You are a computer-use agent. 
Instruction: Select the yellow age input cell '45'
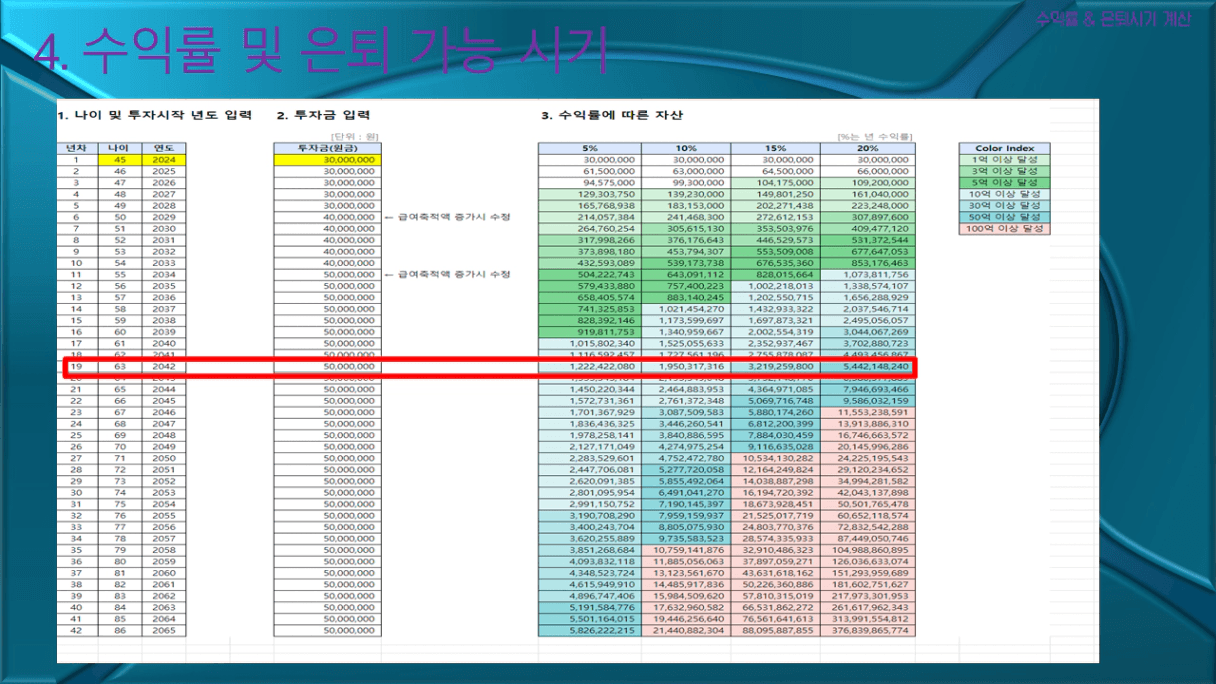pos(118,160)
